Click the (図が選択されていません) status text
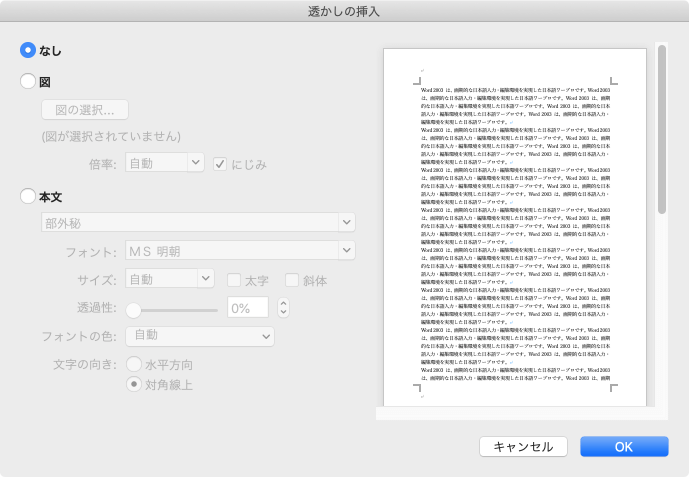Viewport: 689px width, 477px height. 111,137
